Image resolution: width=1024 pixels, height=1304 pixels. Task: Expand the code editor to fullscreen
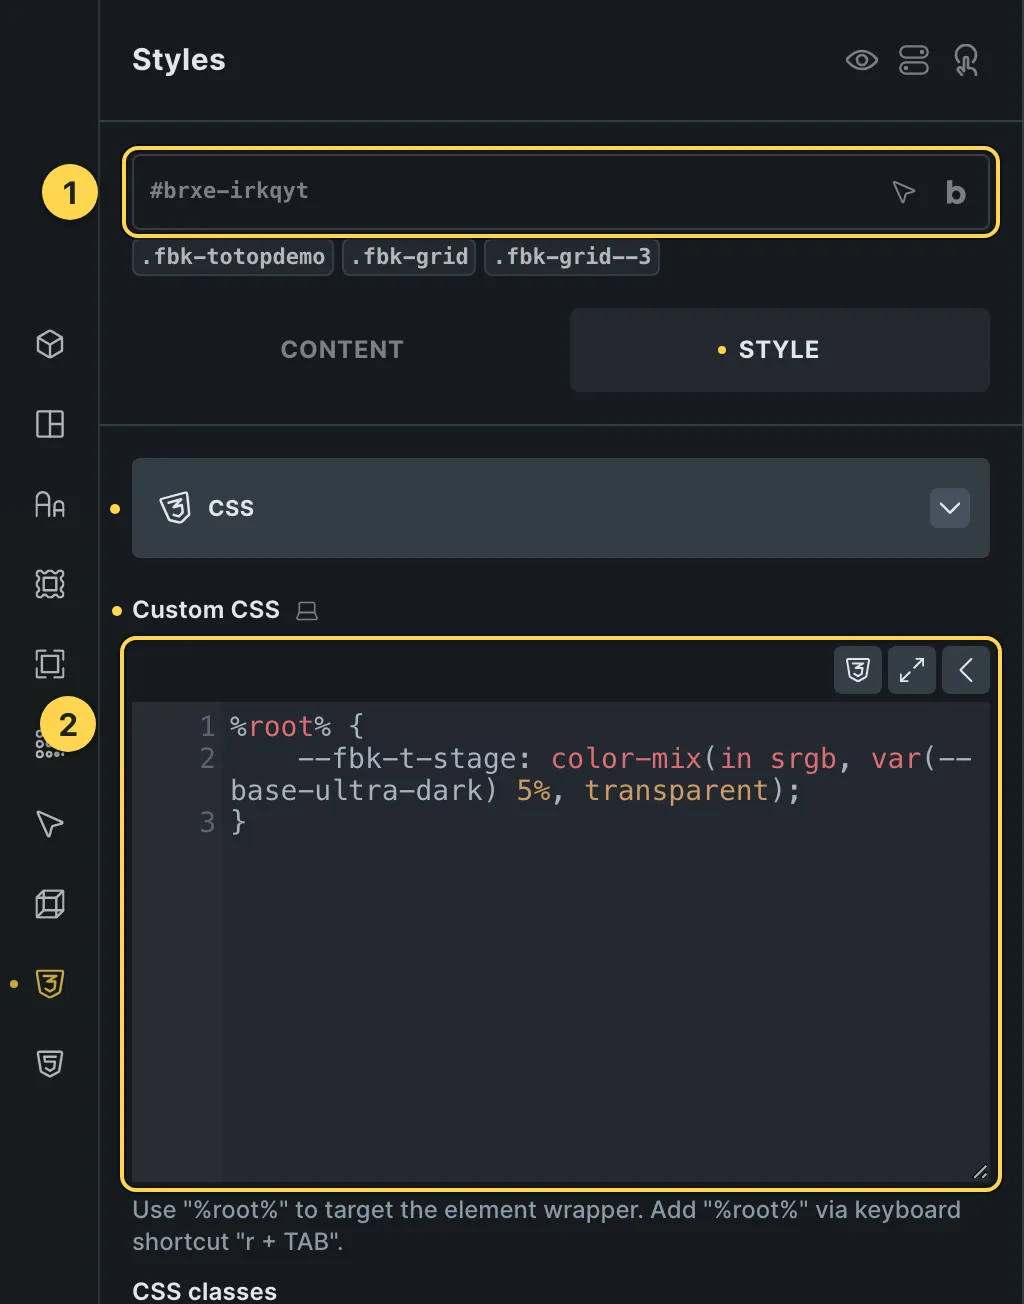(912, 670)
